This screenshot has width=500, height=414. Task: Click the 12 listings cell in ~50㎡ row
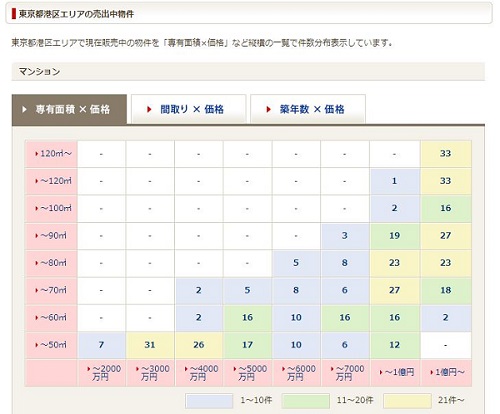pyautogui.click(x=395, y=345)
